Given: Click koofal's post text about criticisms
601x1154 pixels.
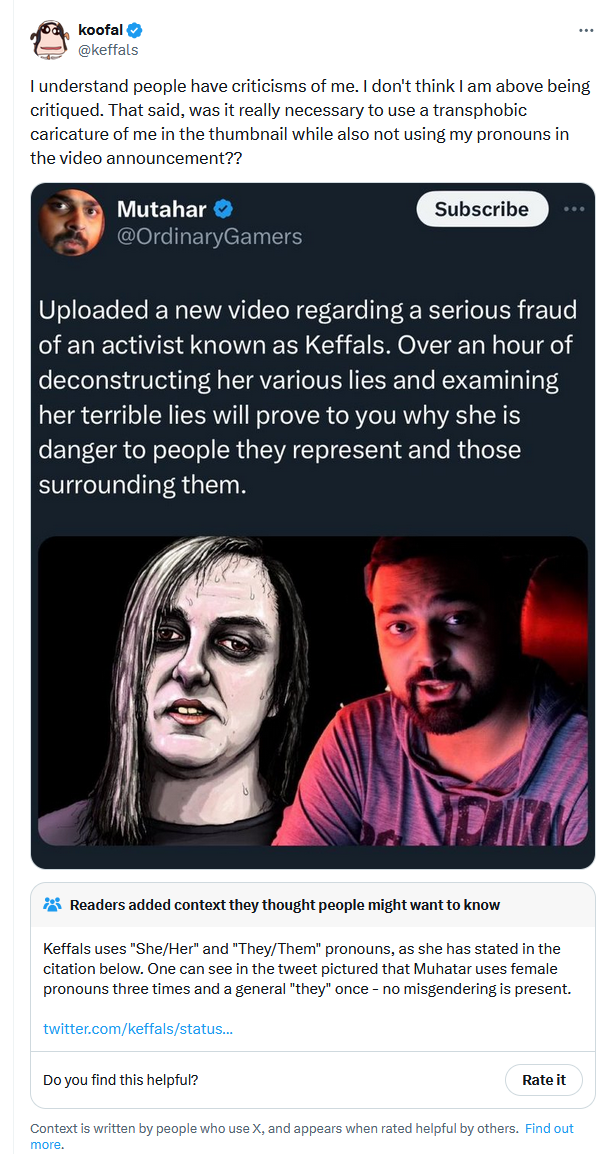Looking at the screenshot, I should coord(310,121).
